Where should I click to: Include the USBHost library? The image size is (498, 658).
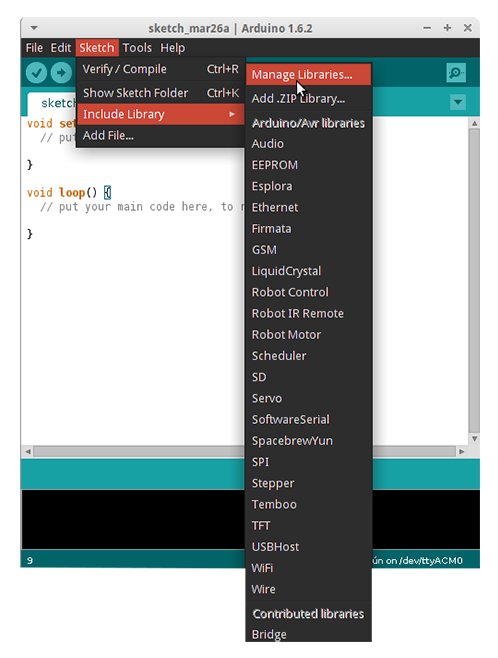tap(309, 546)
